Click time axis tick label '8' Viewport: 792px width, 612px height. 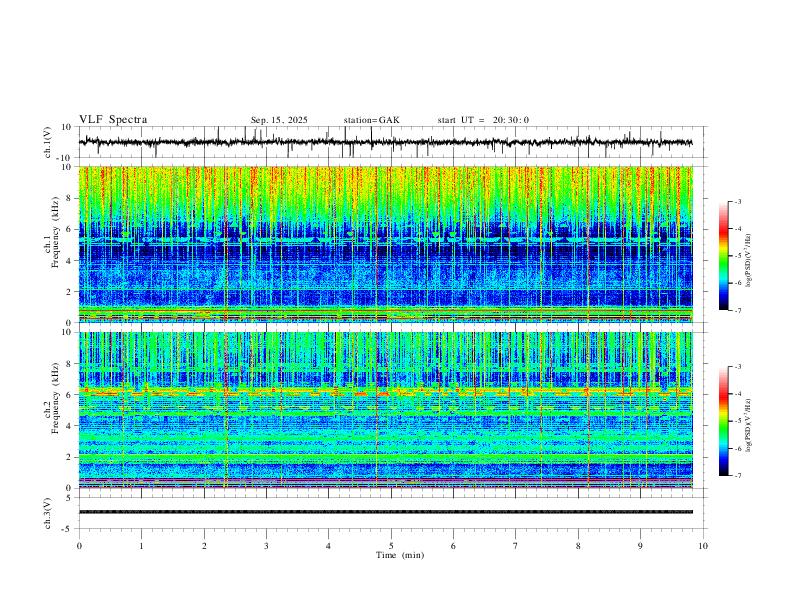(578, 546)
